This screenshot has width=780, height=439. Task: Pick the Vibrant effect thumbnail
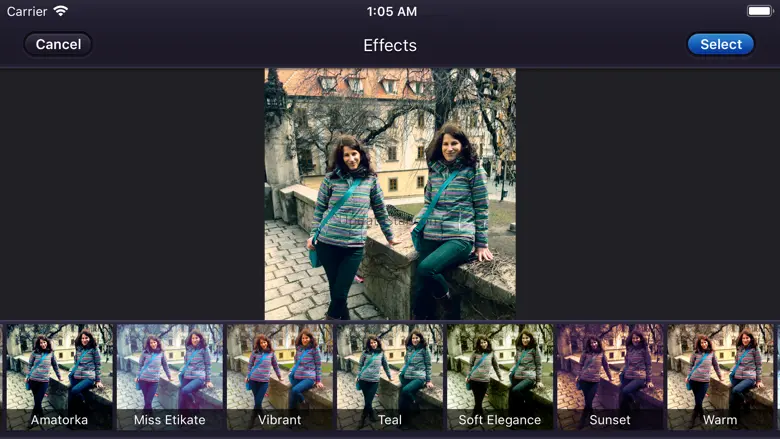(280, 377)
